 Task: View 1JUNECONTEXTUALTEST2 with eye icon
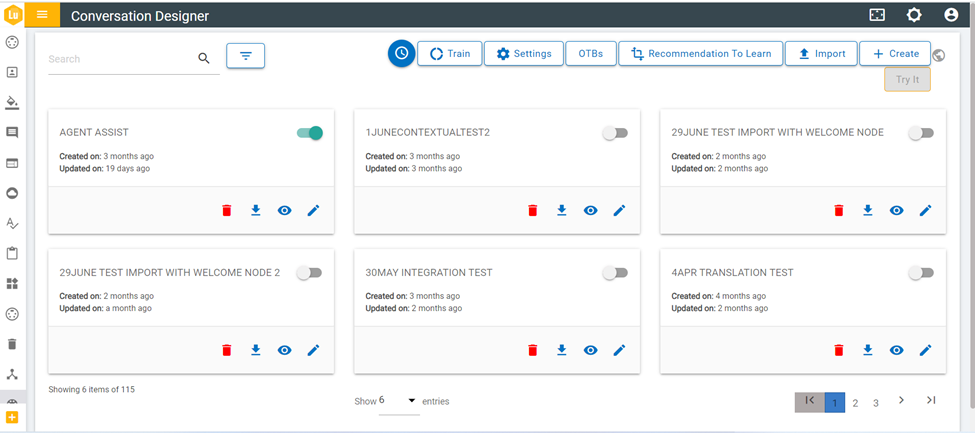[590, 211]
